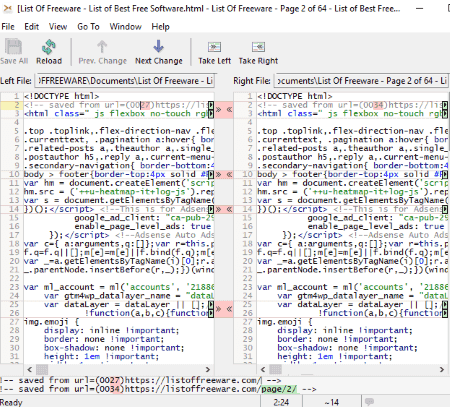The height and width of the screenshot is (407, 450).
Task: Open the Help menu
Action: coord(160,27)
